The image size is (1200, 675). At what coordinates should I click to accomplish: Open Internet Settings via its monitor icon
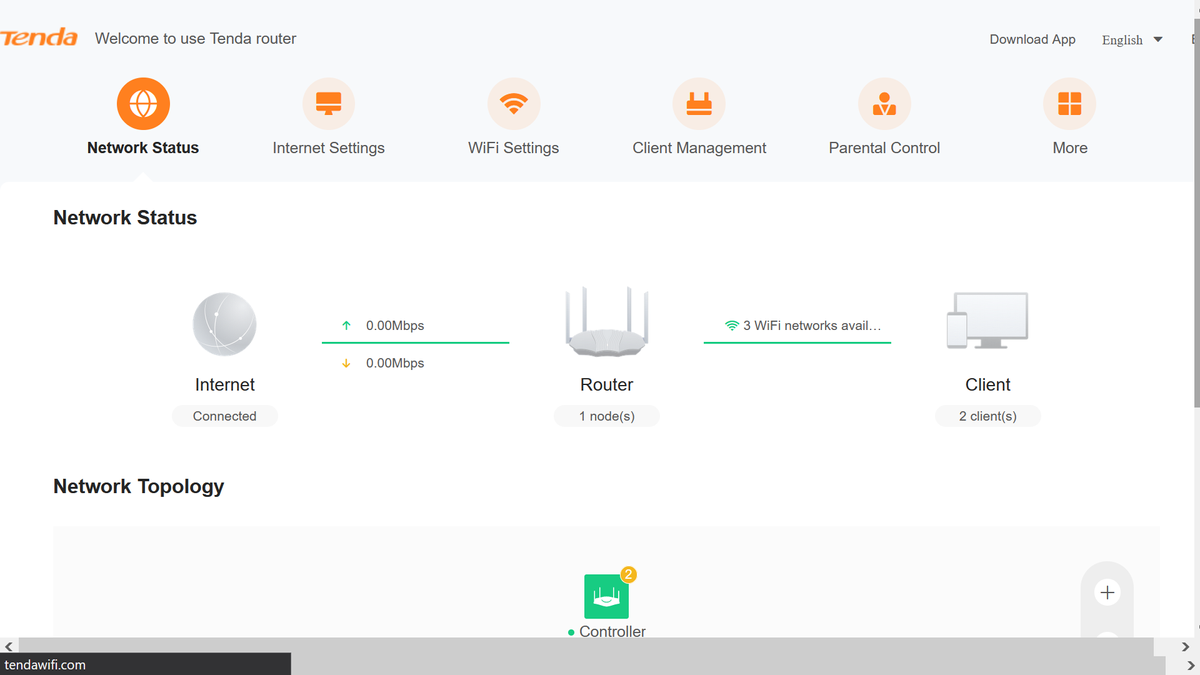tap(328, 103)
